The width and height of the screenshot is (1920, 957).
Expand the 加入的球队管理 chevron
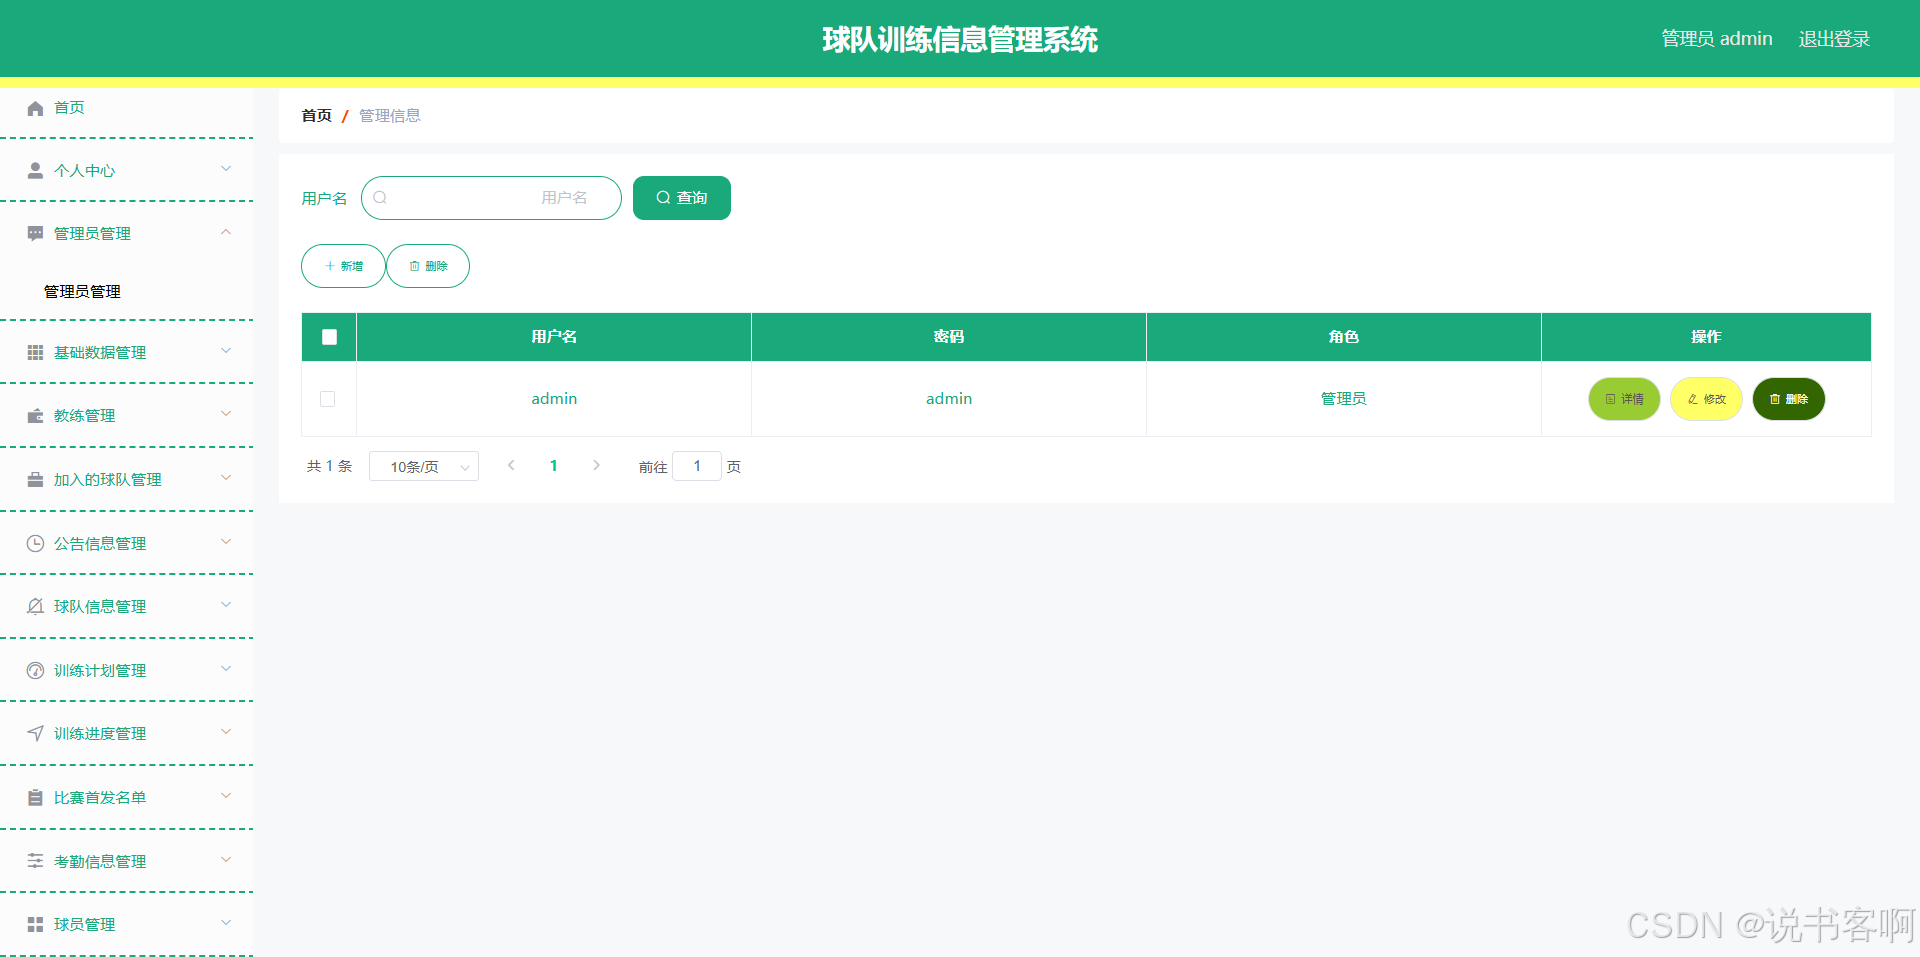226,478
